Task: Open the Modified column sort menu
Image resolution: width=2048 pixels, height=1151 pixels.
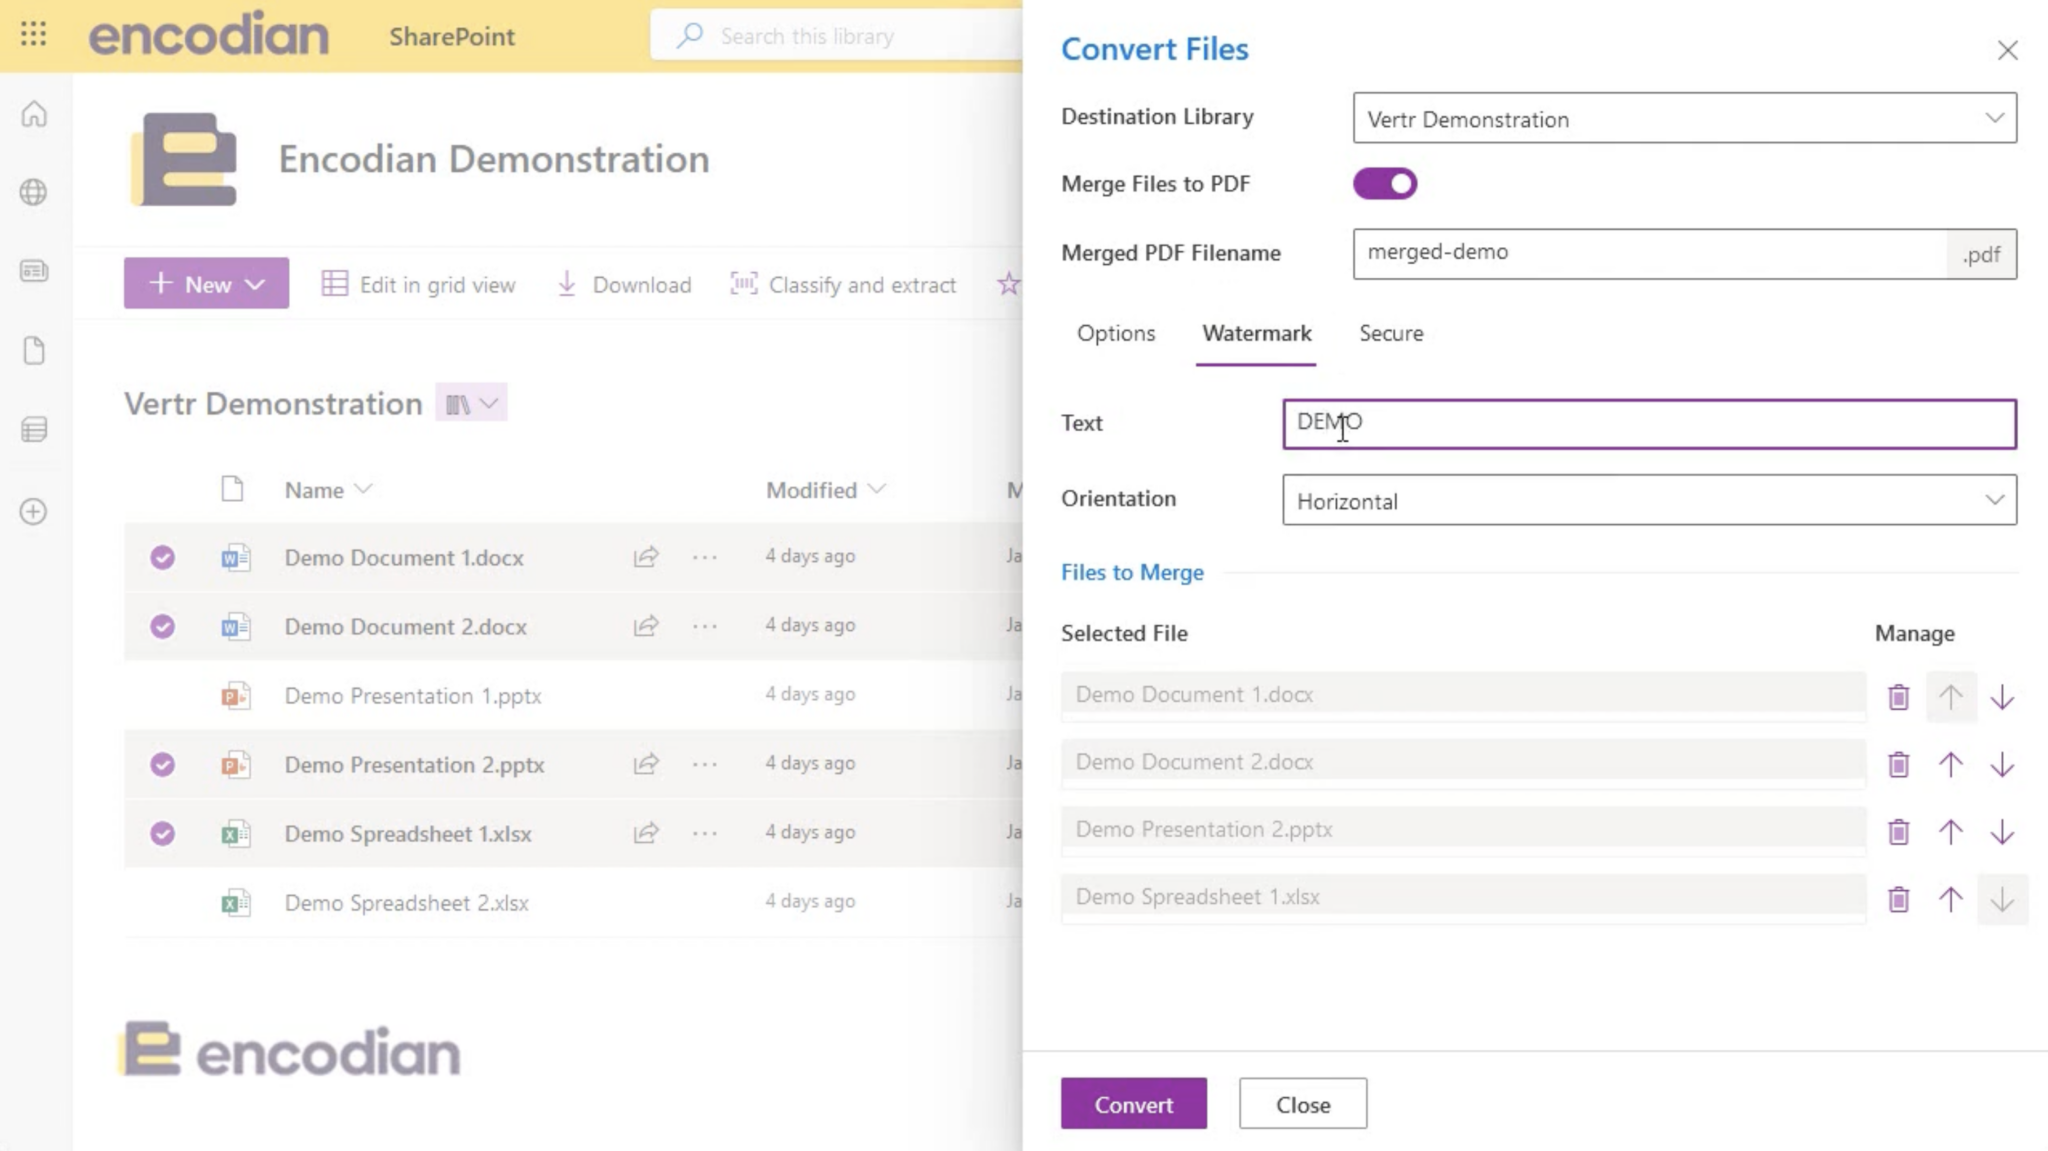Action: [826, 489]
